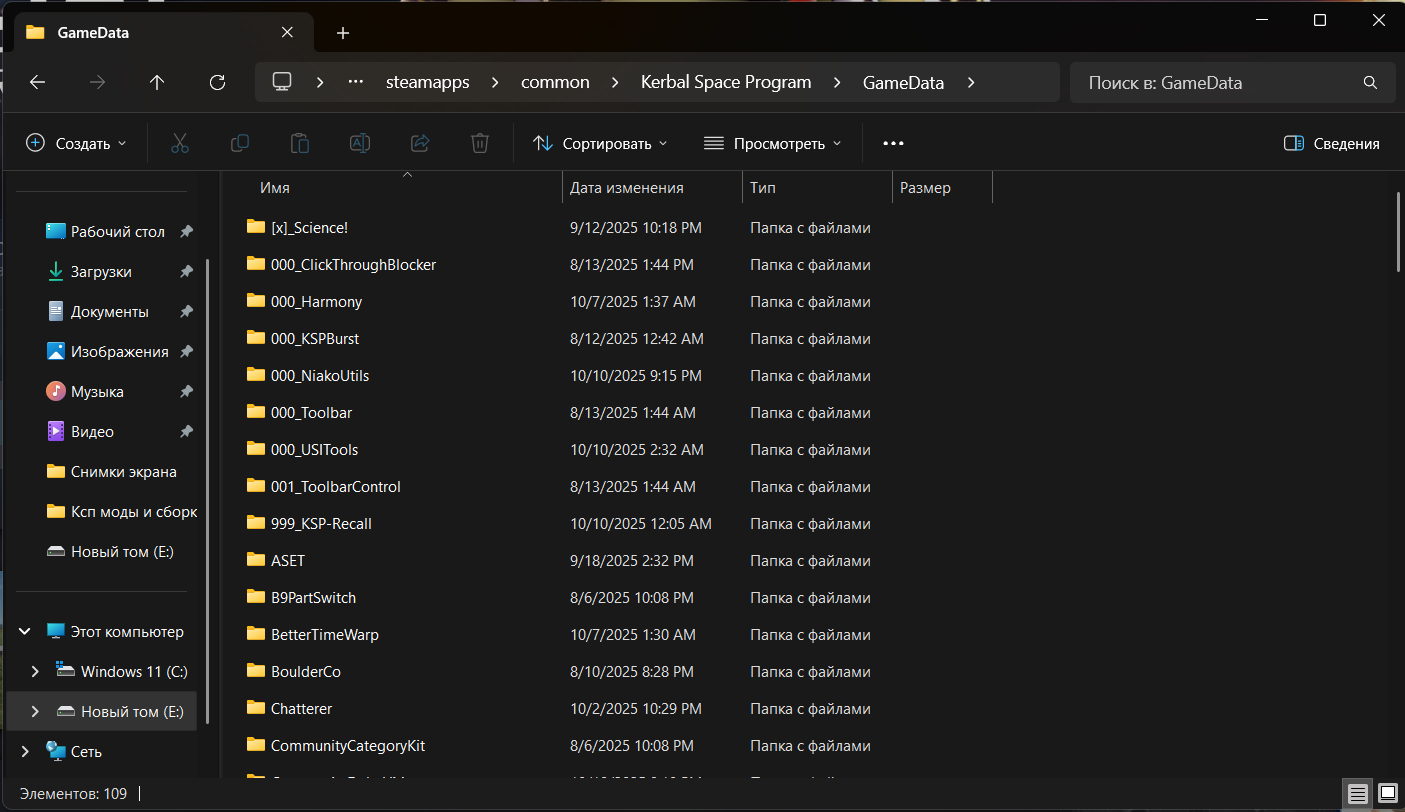
Task: Open Изображения in the sidebar
Action: 106,352
